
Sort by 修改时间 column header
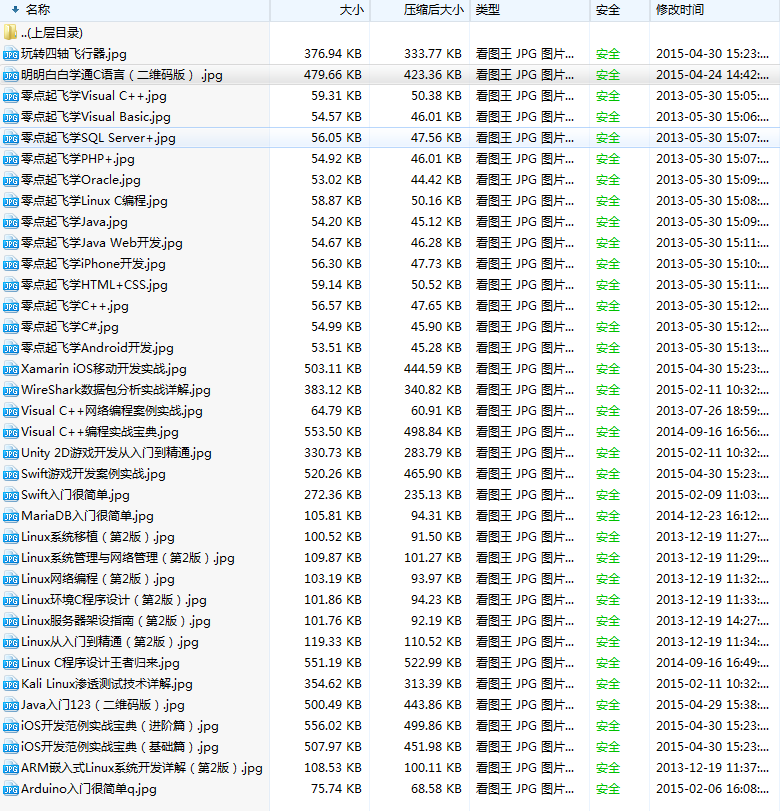680,10
